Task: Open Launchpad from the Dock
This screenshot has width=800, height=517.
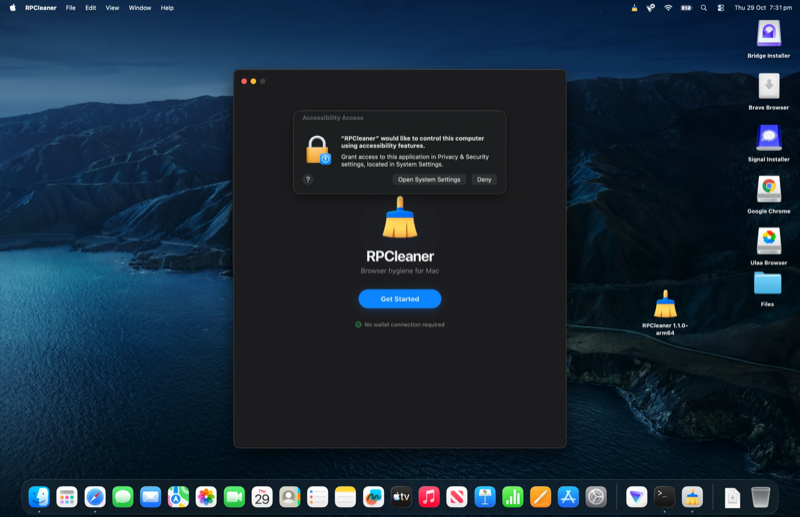Action: [x=67, y=497]
